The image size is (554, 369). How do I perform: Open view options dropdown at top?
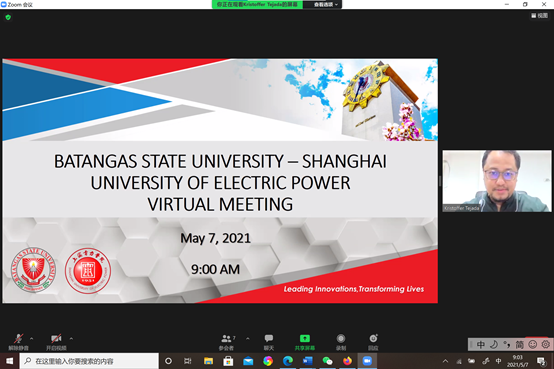coord(326,5)
